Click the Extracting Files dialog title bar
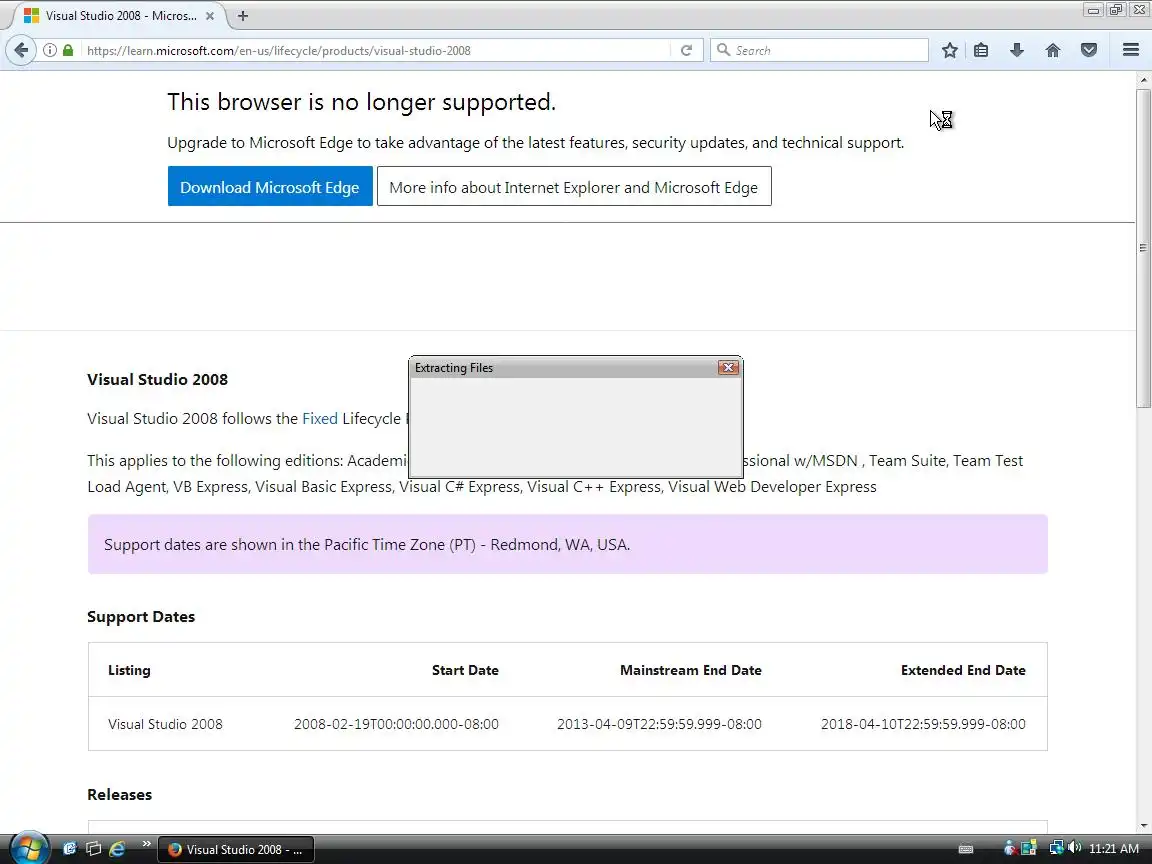 (x=564, y=367)
